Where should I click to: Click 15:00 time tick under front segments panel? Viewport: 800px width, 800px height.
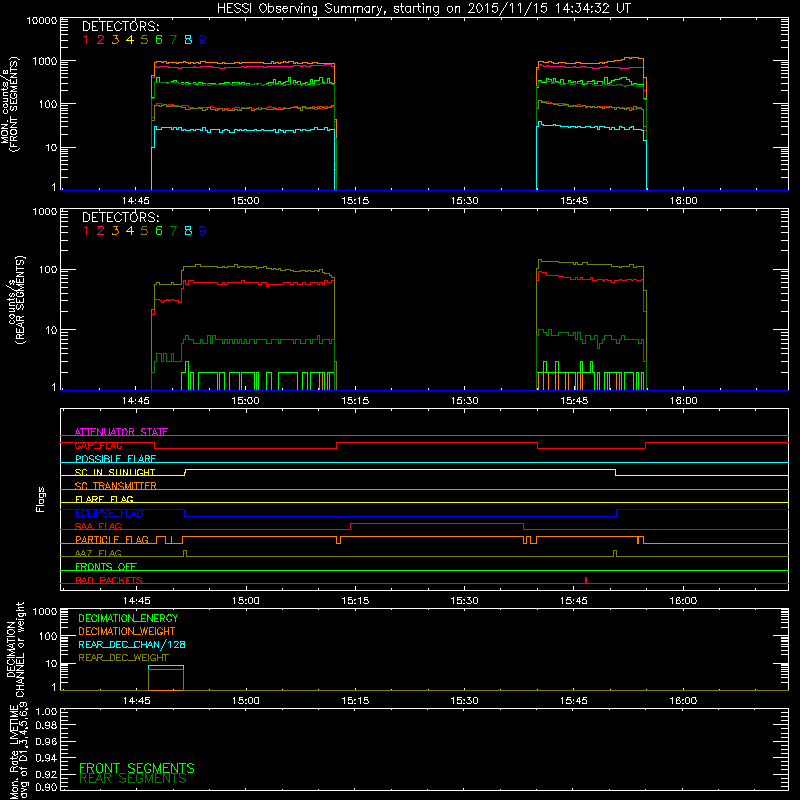click(245, 201)
